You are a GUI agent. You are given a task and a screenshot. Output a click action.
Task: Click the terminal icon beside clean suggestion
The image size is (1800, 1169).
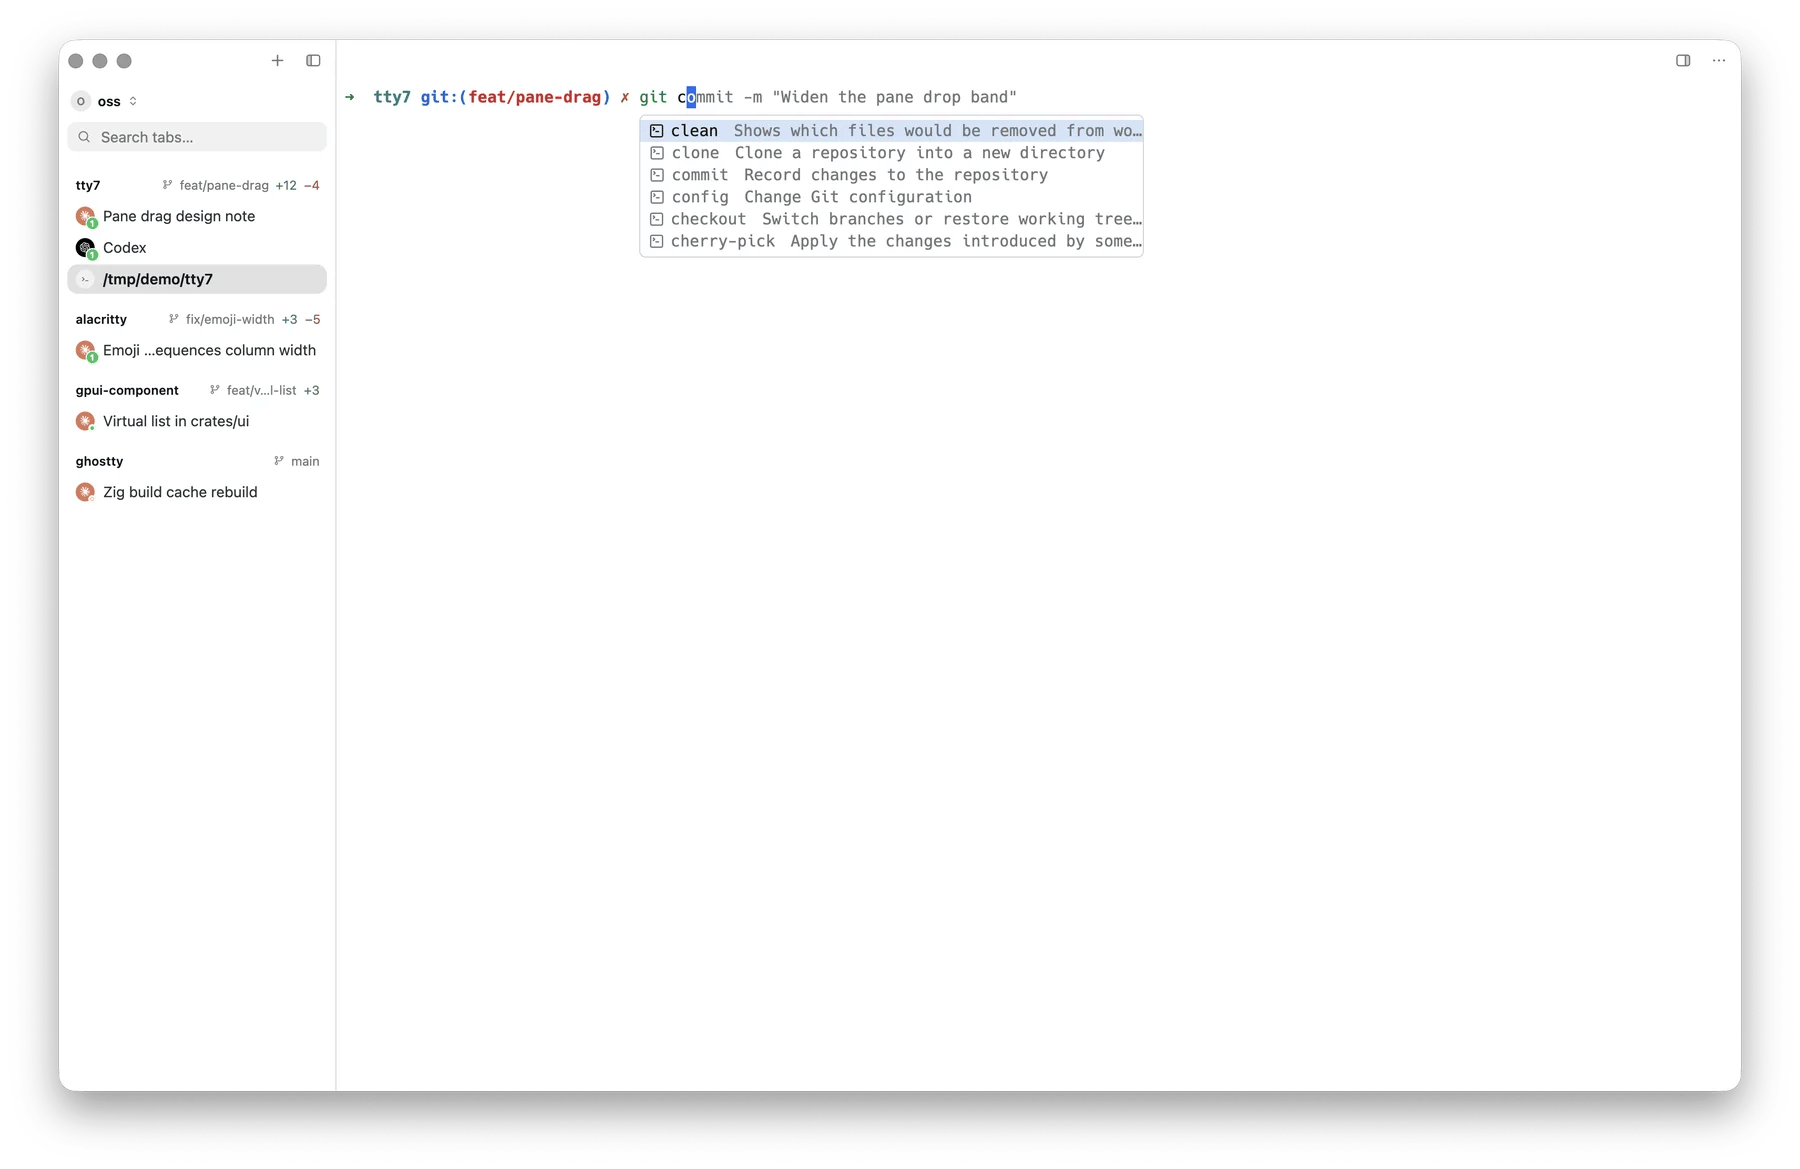coord(656,131)
